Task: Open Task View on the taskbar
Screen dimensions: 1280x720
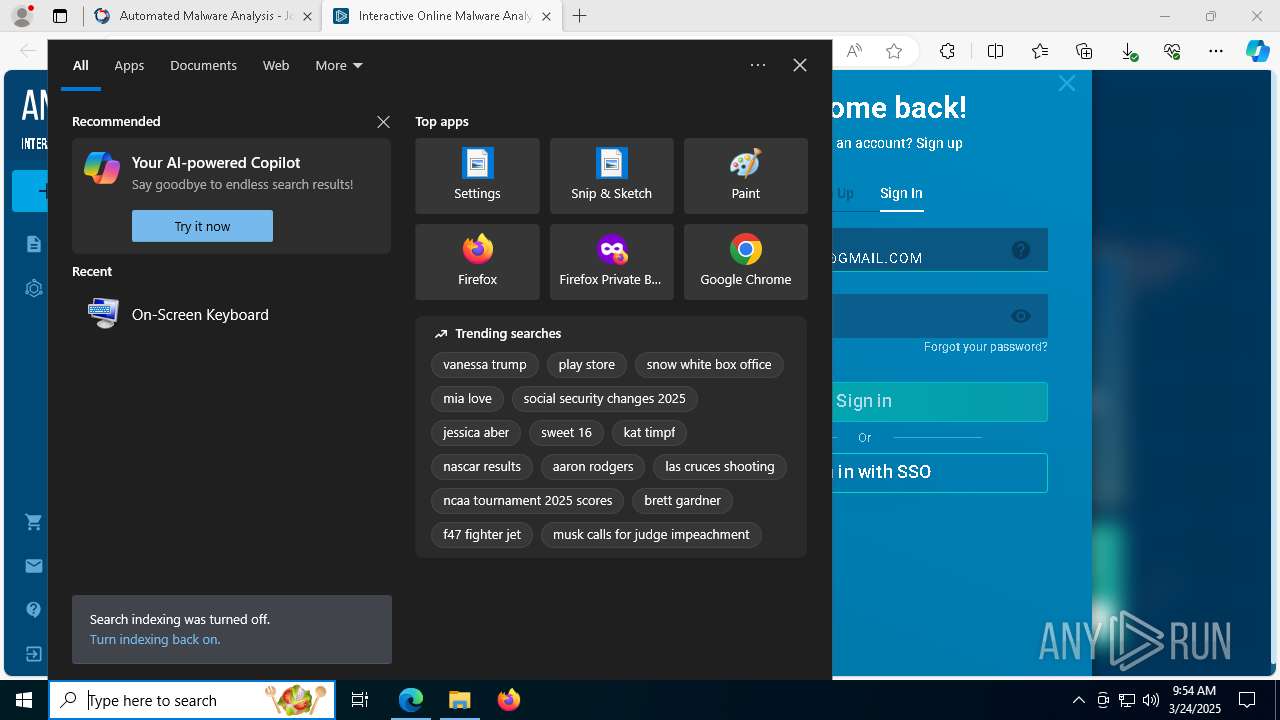Action: [x=360, y=700]
